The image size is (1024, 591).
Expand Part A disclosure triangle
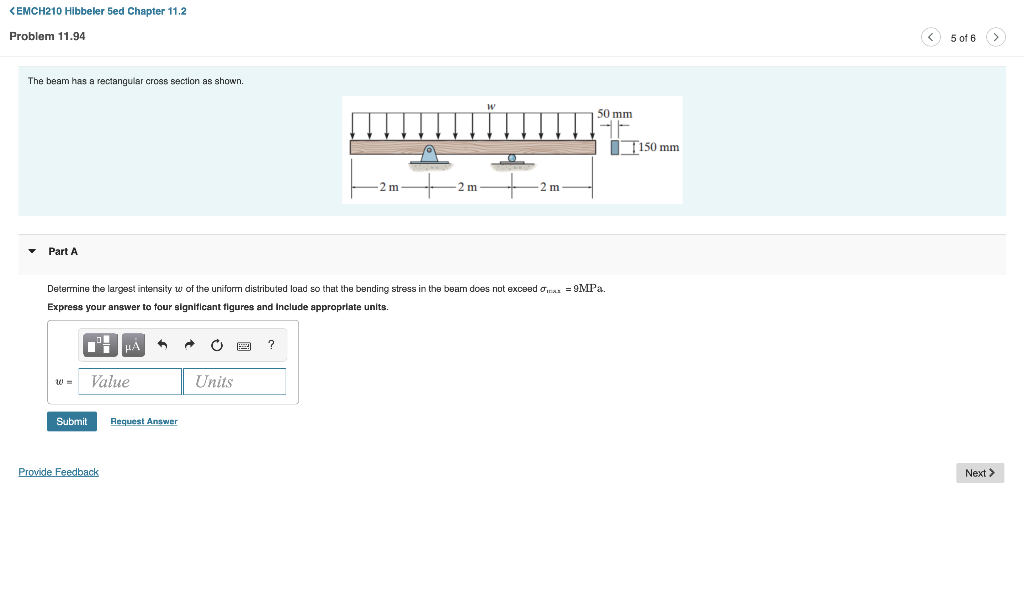coord(32,251)
